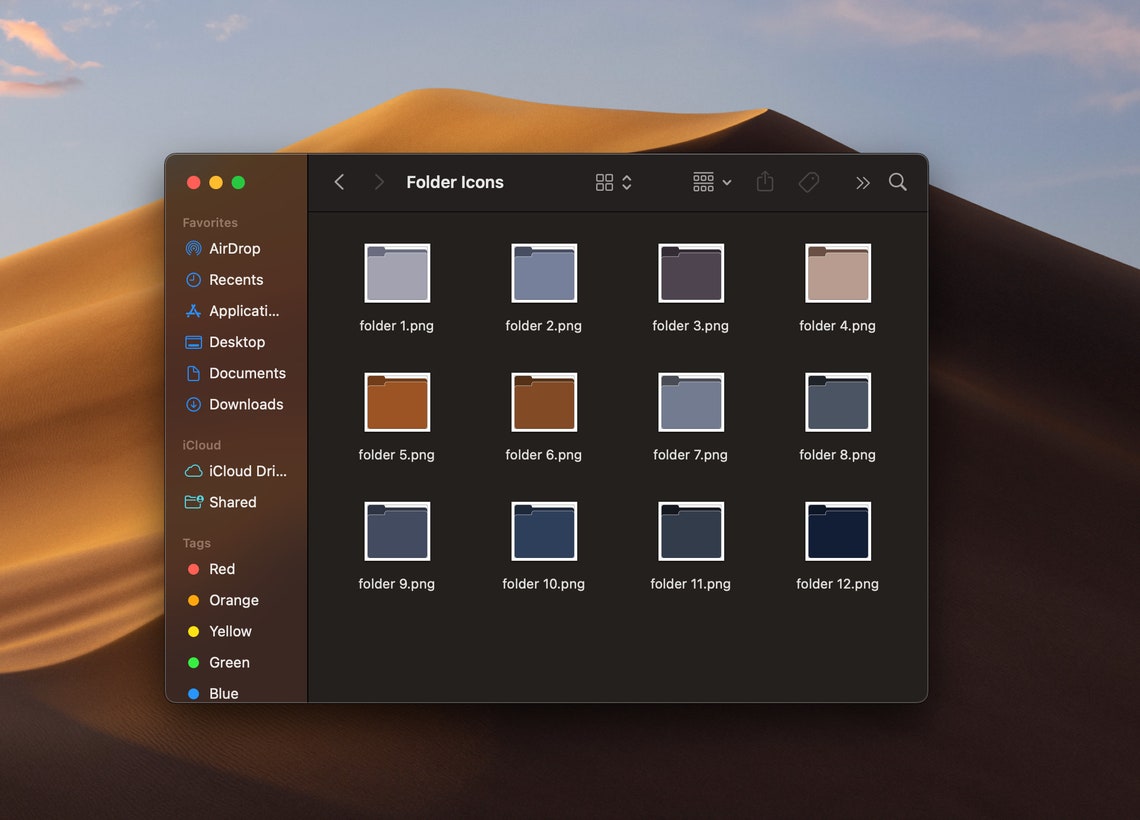Activate the search field

897,182
